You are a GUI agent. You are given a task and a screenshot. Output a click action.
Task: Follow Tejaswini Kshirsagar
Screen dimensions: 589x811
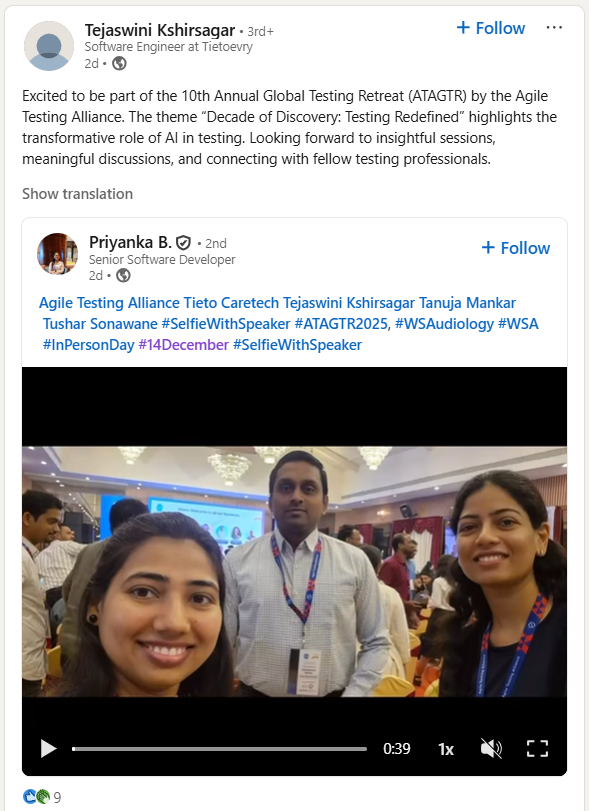coord(491,28)
